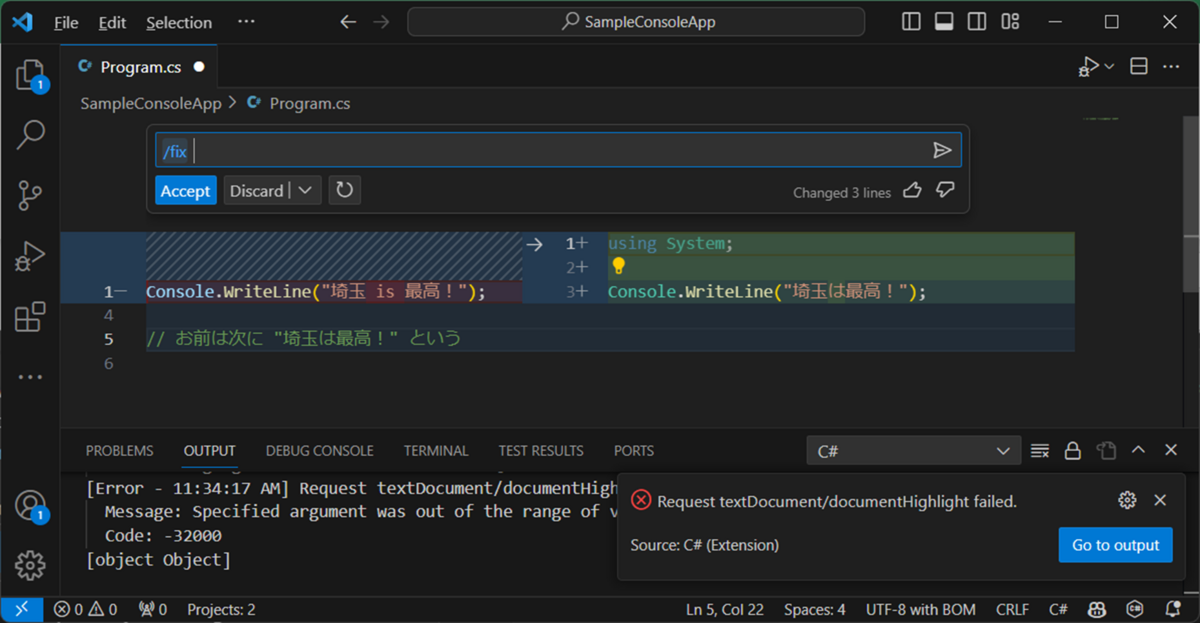This screenshot has height=623, width=1200.
Task: Accept the suggested fix
Action: tap(186, 190)
